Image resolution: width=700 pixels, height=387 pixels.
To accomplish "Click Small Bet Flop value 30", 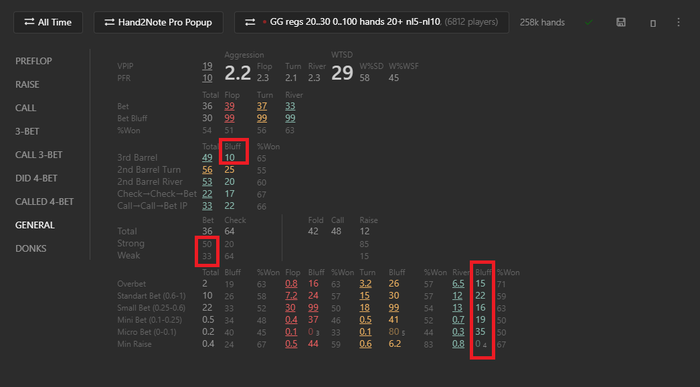I will tap(290, 308).
